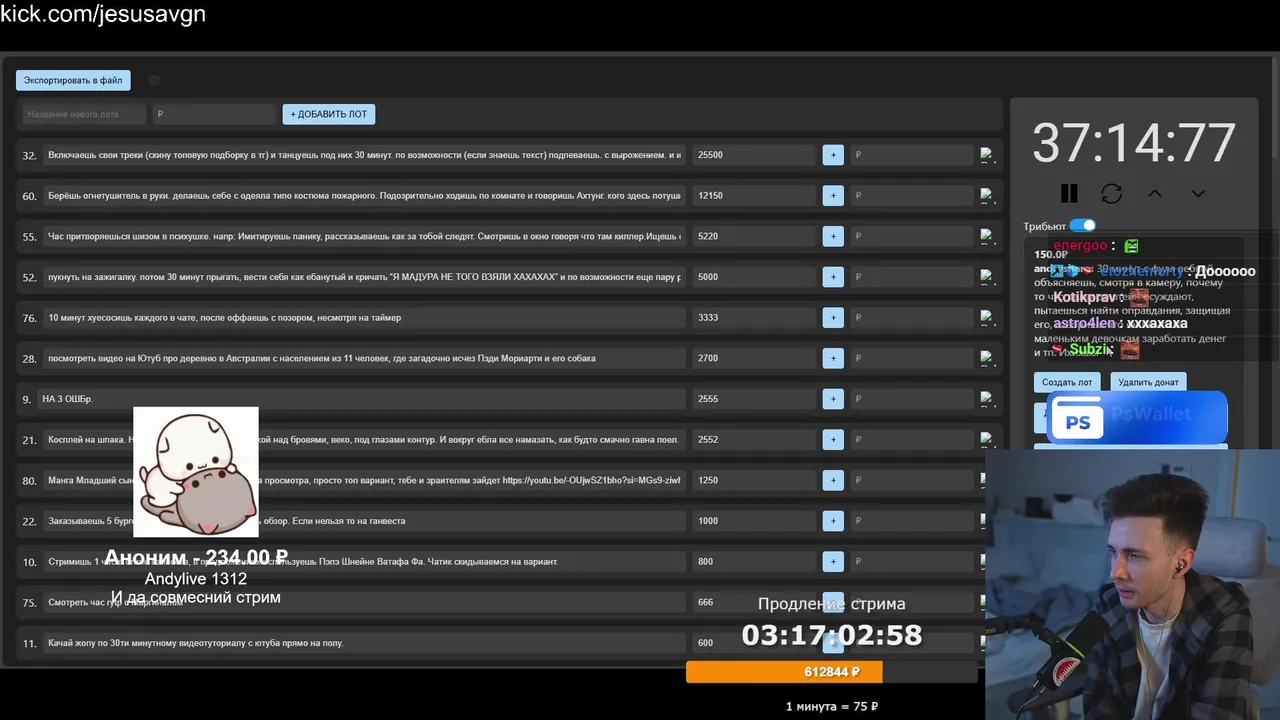Click the Экспортировать в файл button
The height and width of the screenshot is (720, 1280).
pos(73,80)
